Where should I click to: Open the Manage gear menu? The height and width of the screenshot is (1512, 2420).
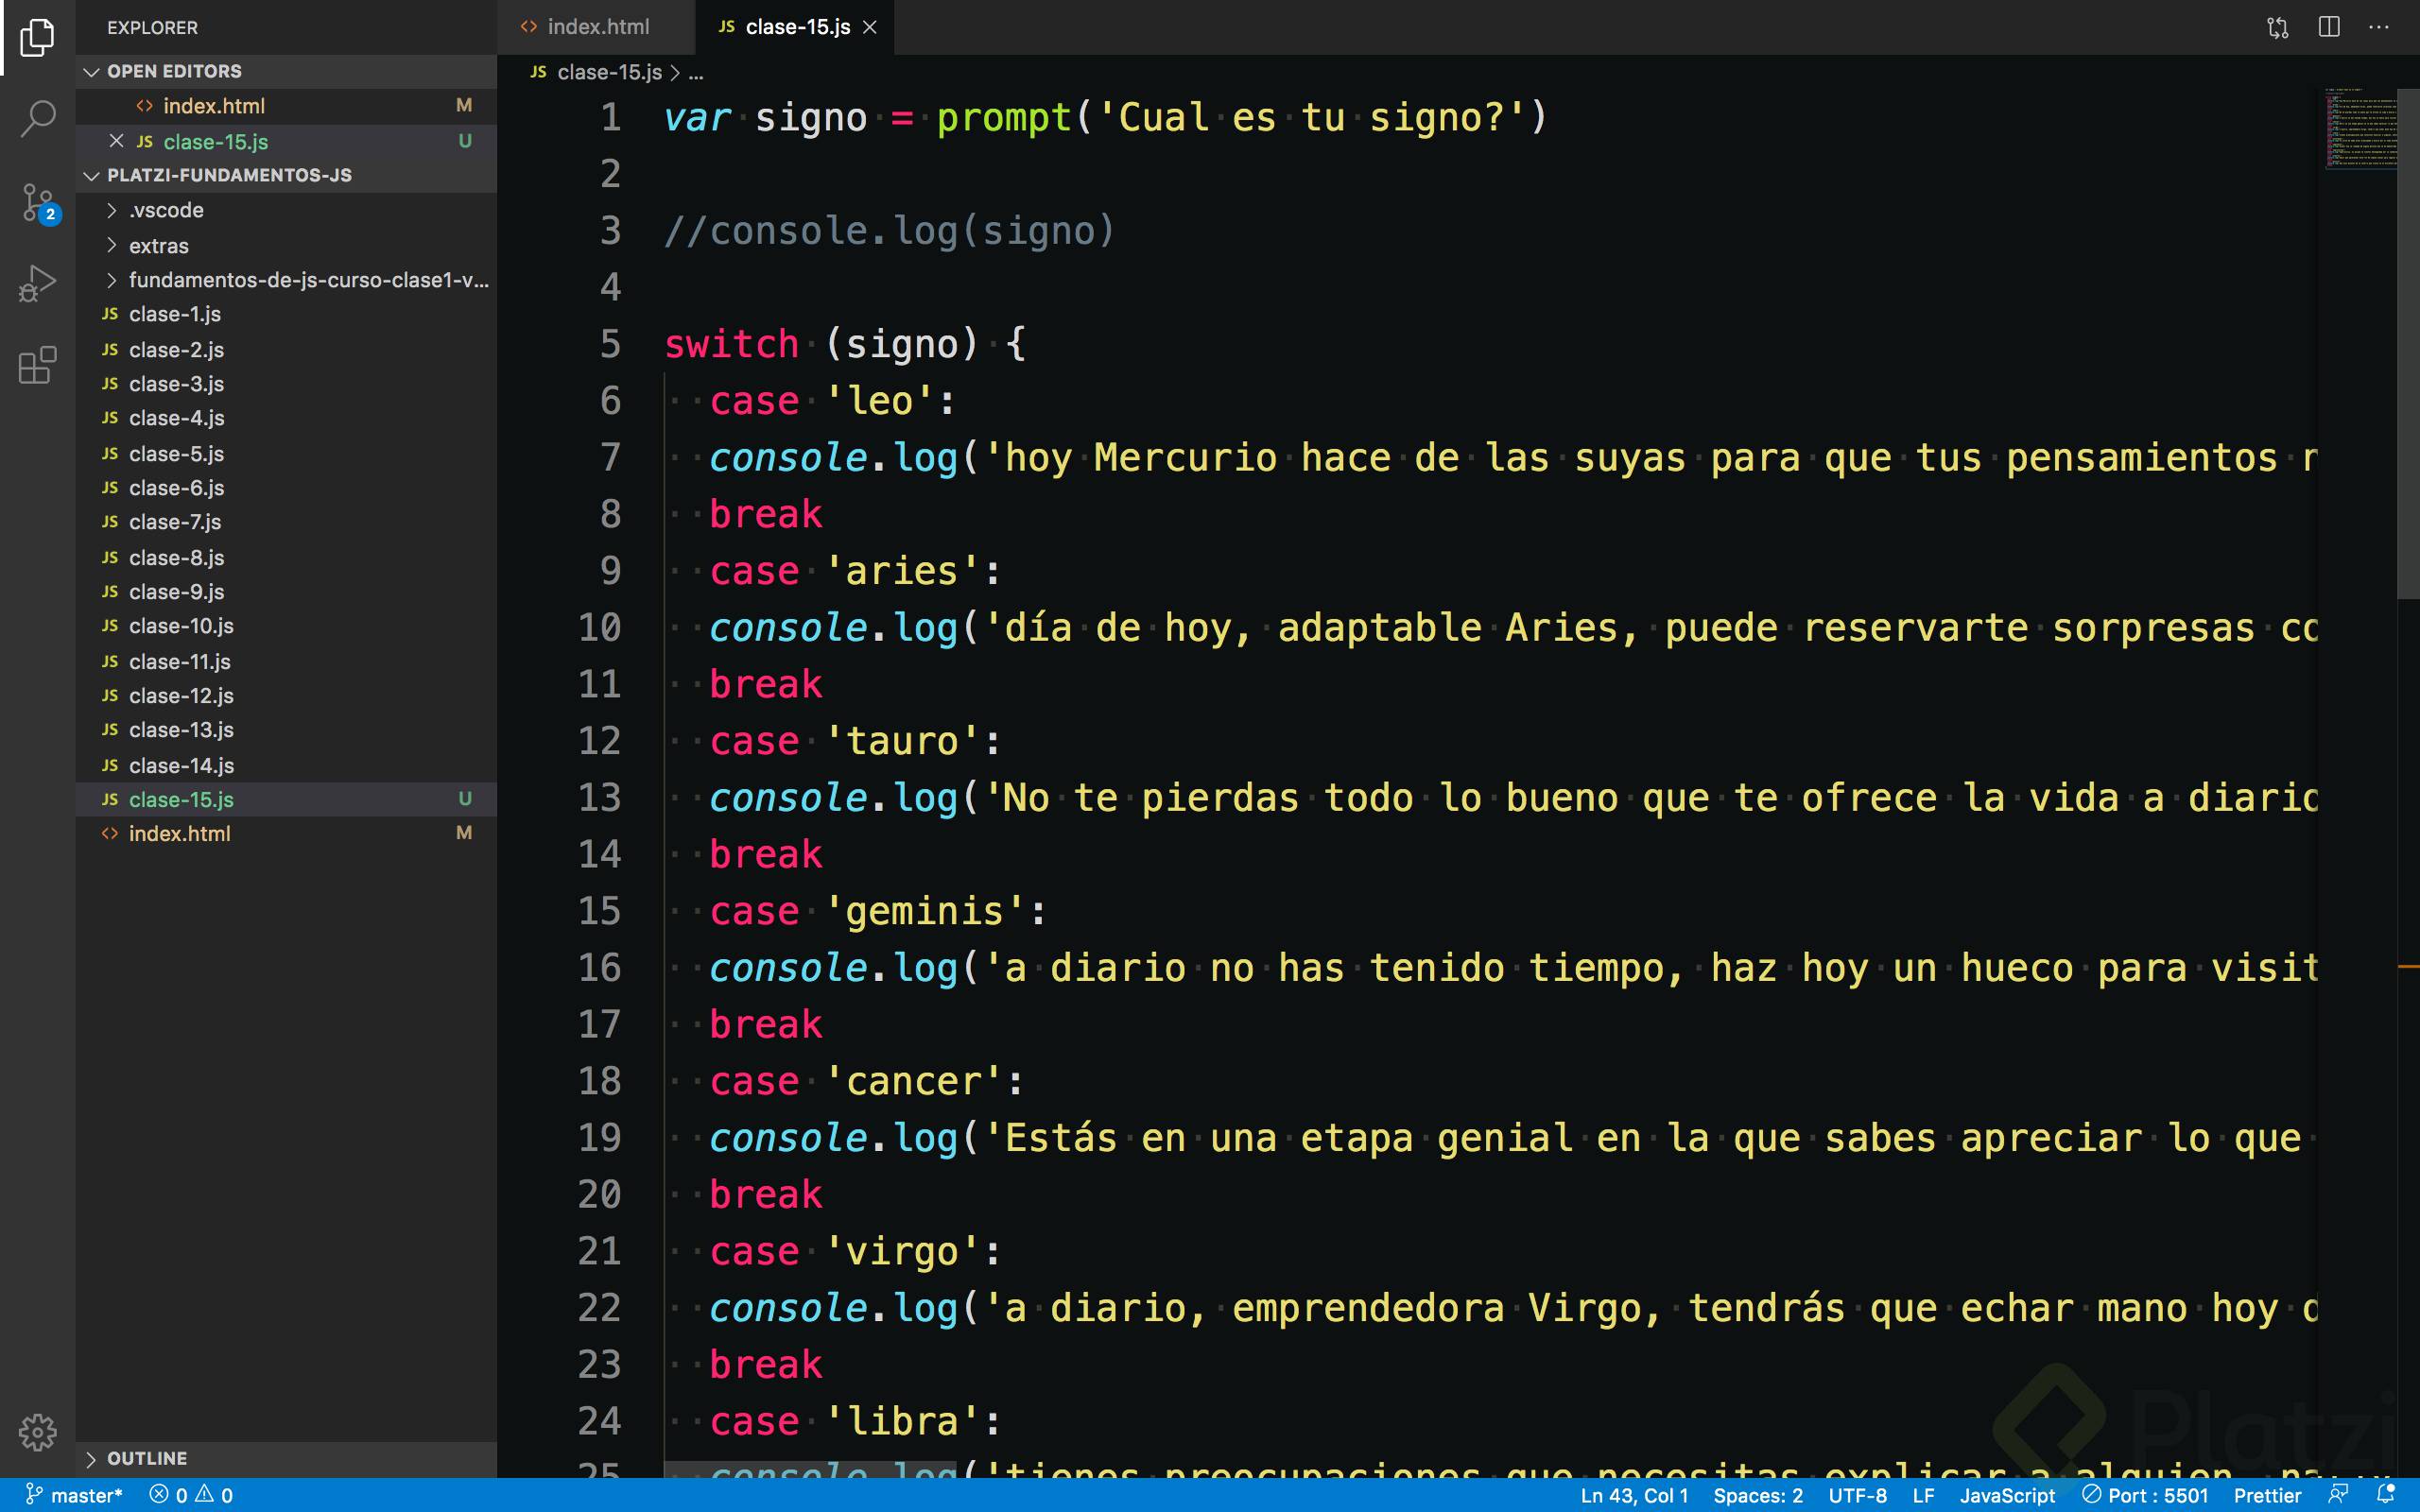(x=37, y=1431)
